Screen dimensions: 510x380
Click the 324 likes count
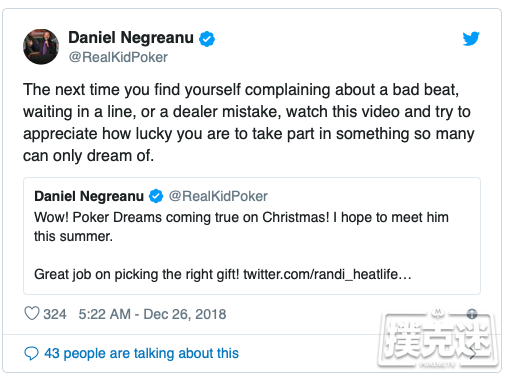click(55, 314)
